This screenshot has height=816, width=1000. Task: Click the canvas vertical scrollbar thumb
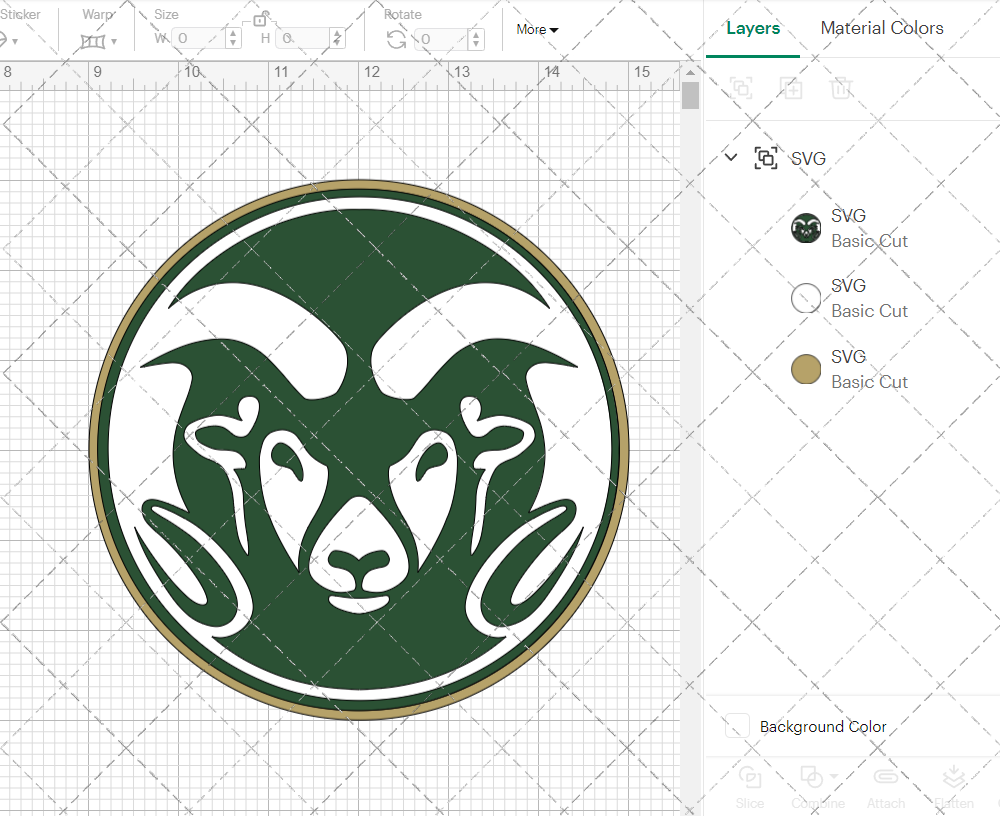[690, 96]
